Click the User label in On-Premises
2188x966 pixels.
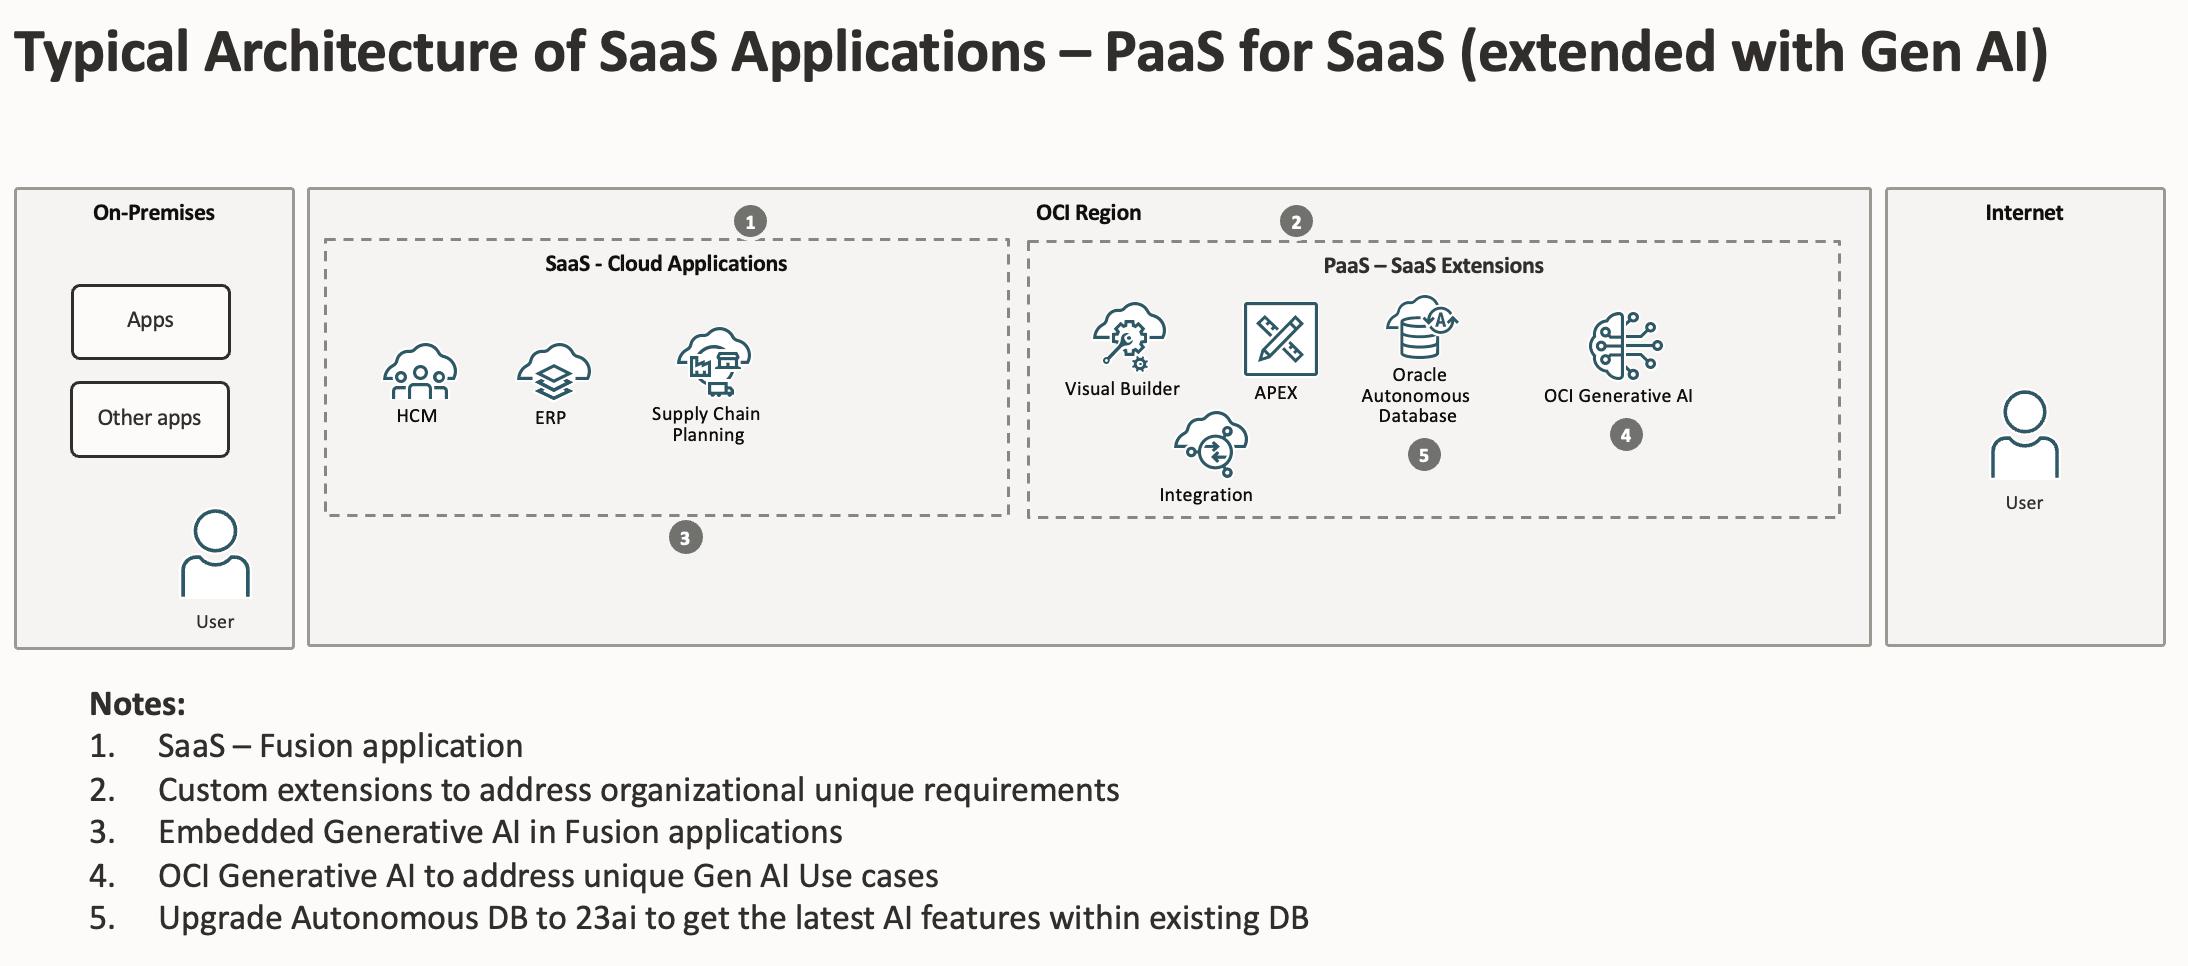point(215,622)
